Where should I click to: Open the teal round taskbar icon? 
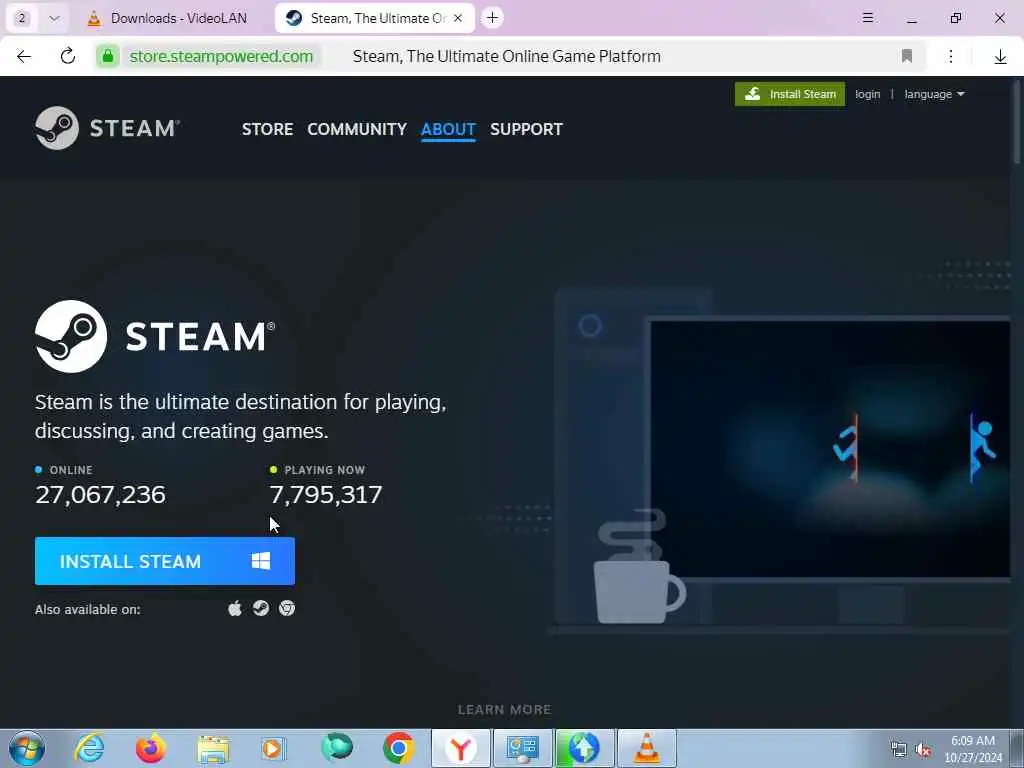(x=337, y=747)
